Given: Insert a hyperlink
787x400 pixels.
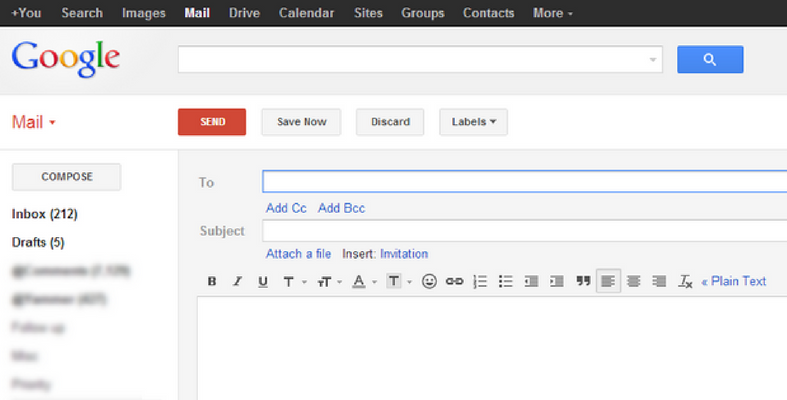Looking at the screenshot, I should click(454, 281).
